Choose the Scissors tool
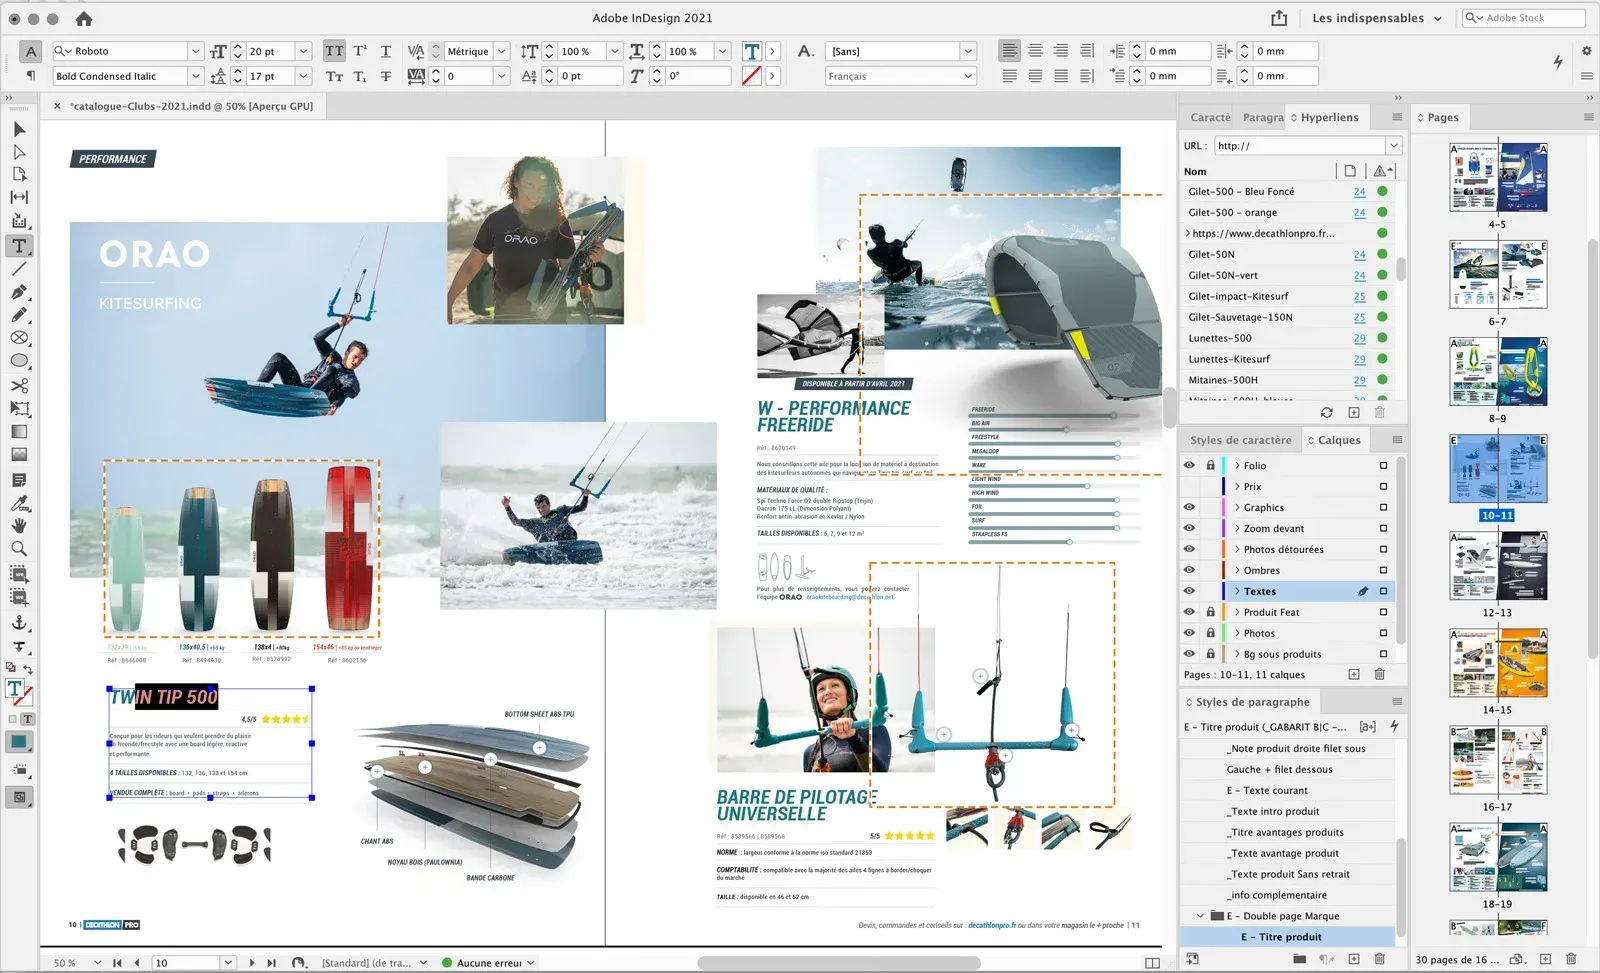The height and width of the screenshot is (973, 1600). pyautogui.click(x=19, y=385)
